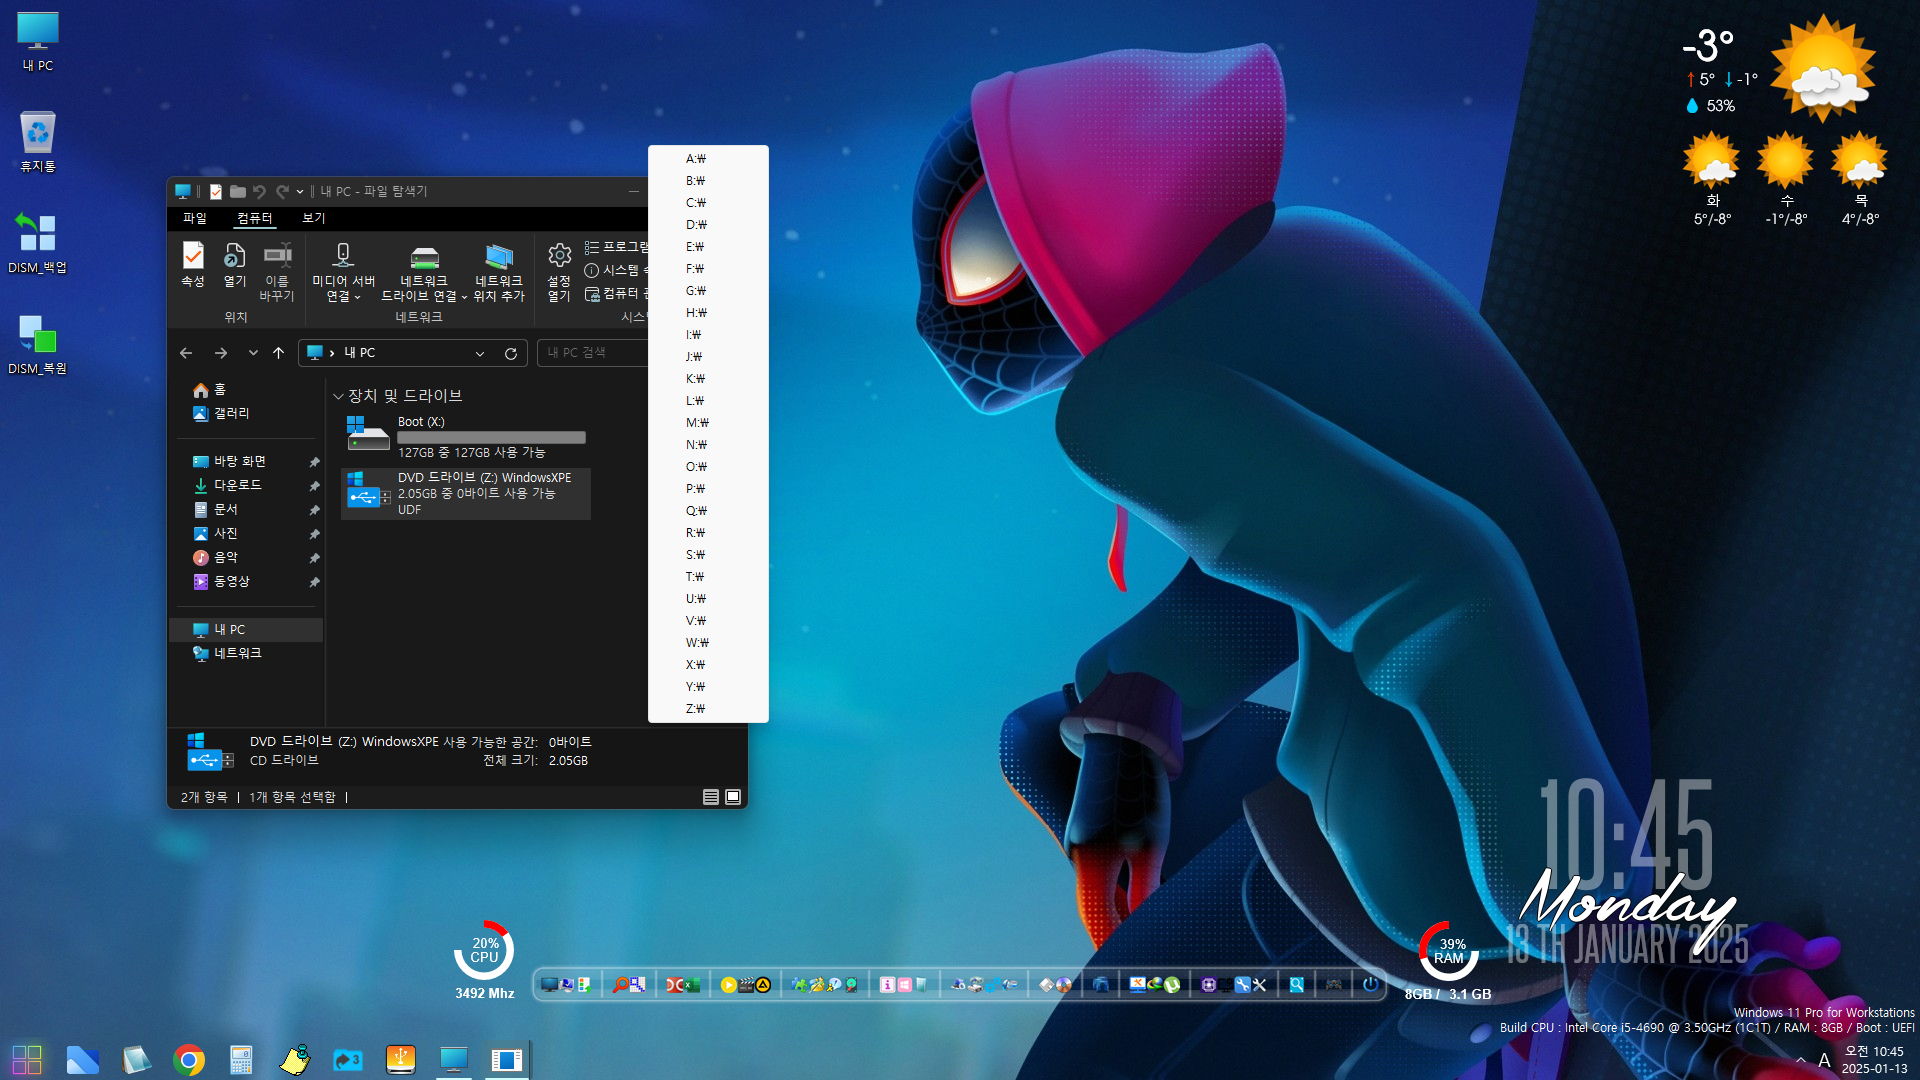This screenshot has height=1080, width=1920.
Task: Switch to the 보기 ribbon tab
Action: 314,218
